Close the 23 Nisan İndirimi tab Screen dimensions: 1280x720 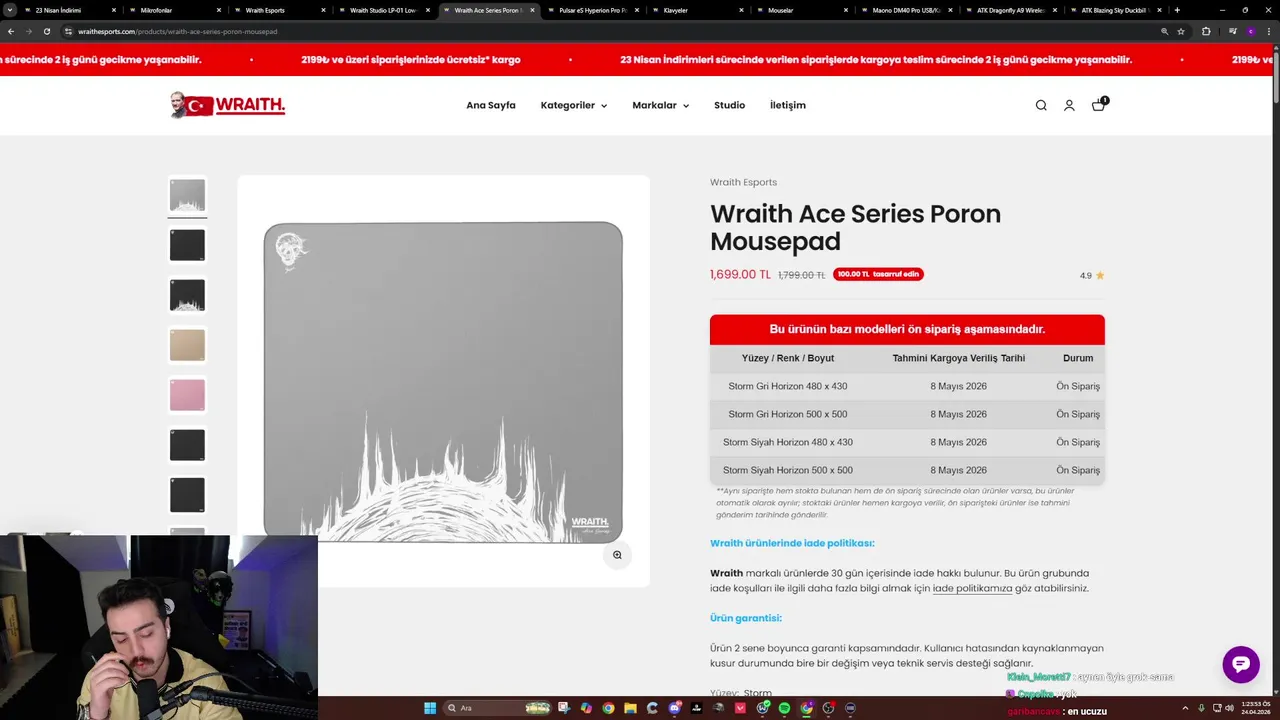point(114,10)
